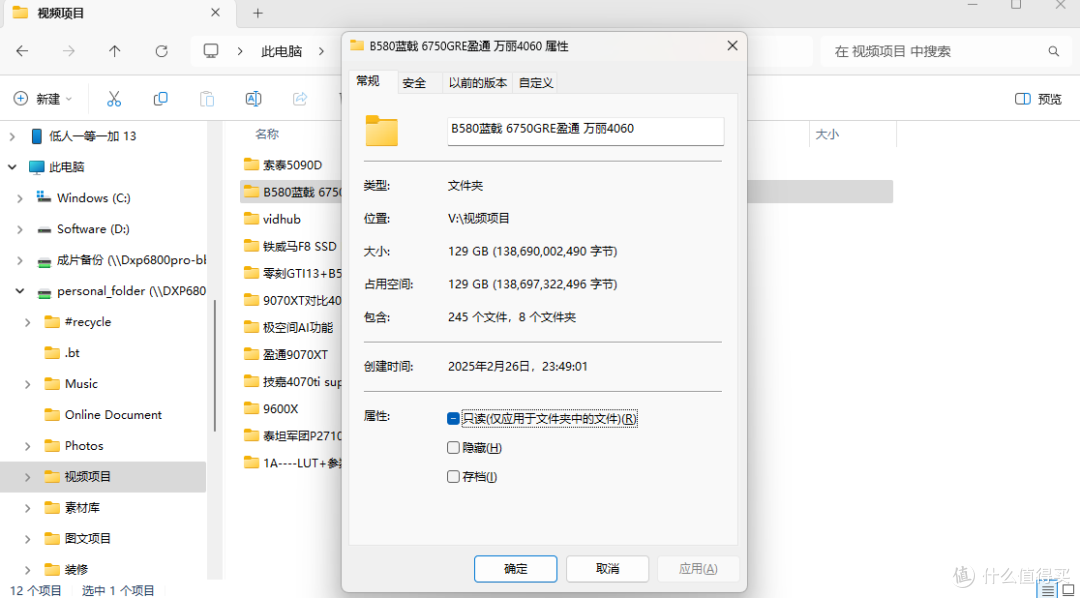Go up one folder level
This screenshot has height=598, width=1080.
point(115,51)
